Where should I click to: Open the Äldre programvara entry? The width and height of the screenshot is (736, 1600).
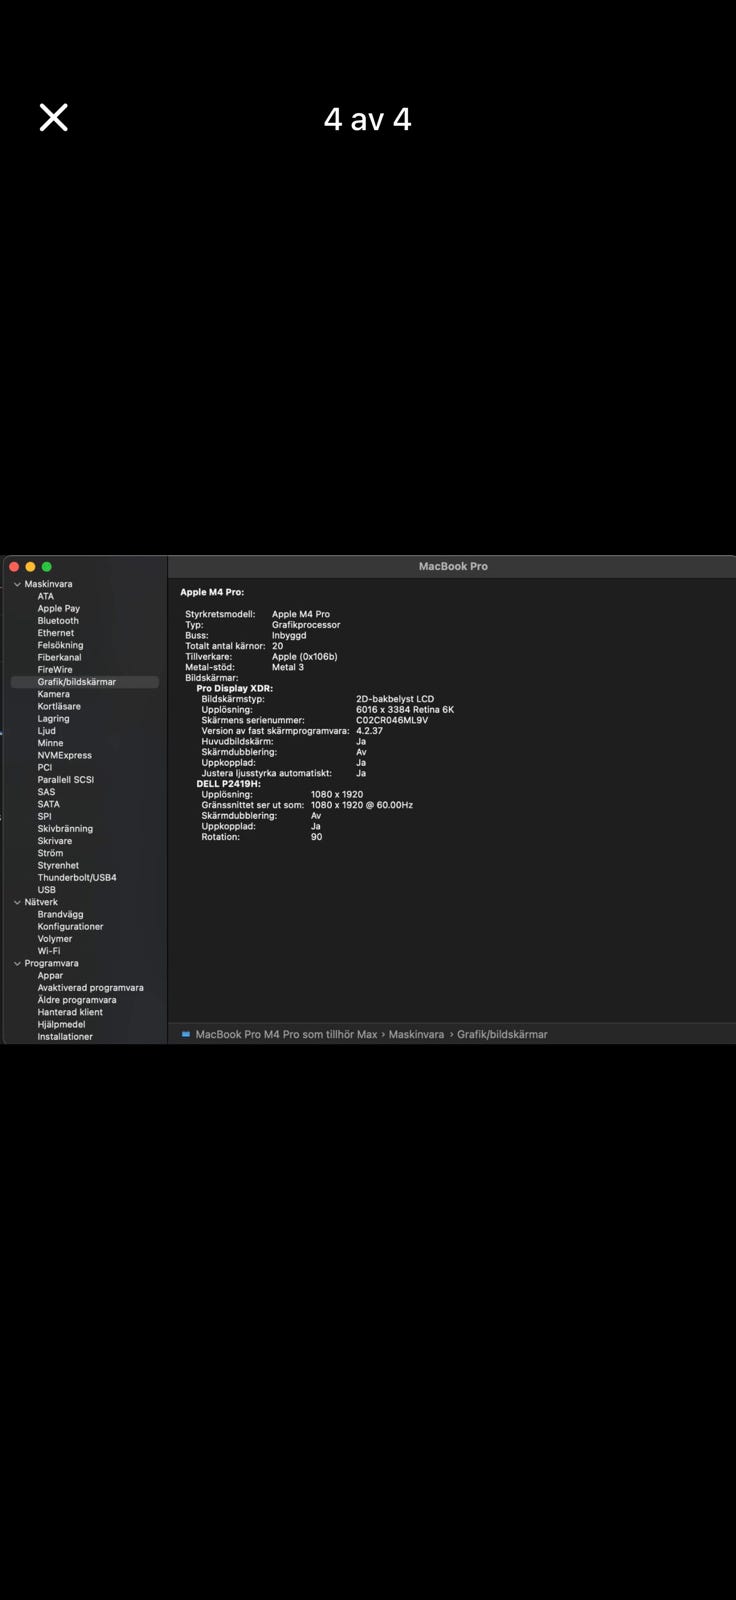tap(77, 1000)
